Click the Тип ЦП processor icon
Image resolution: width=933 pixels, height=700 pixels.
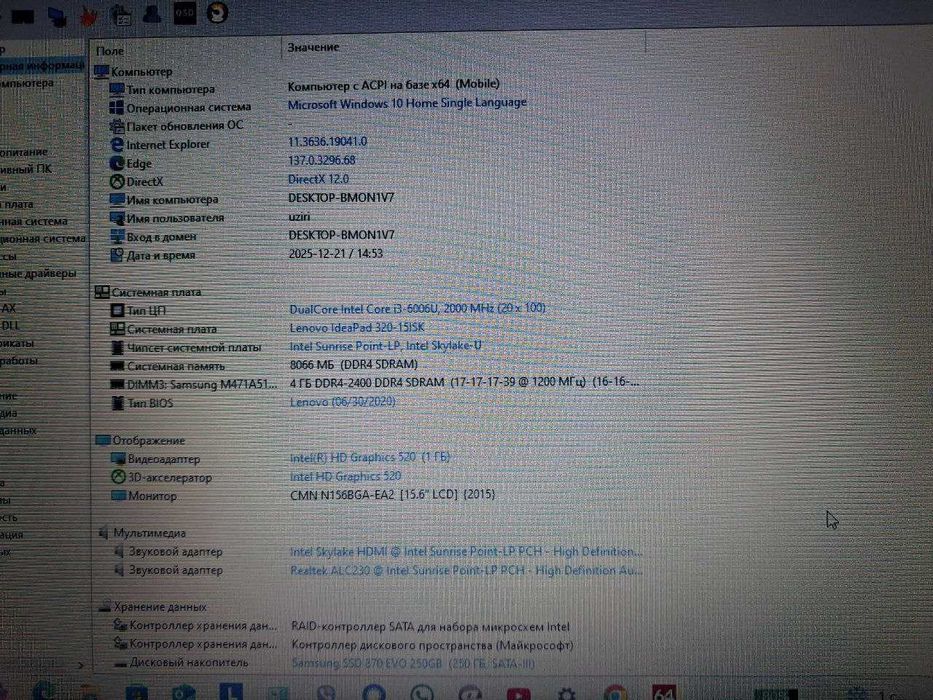[118, 311]
